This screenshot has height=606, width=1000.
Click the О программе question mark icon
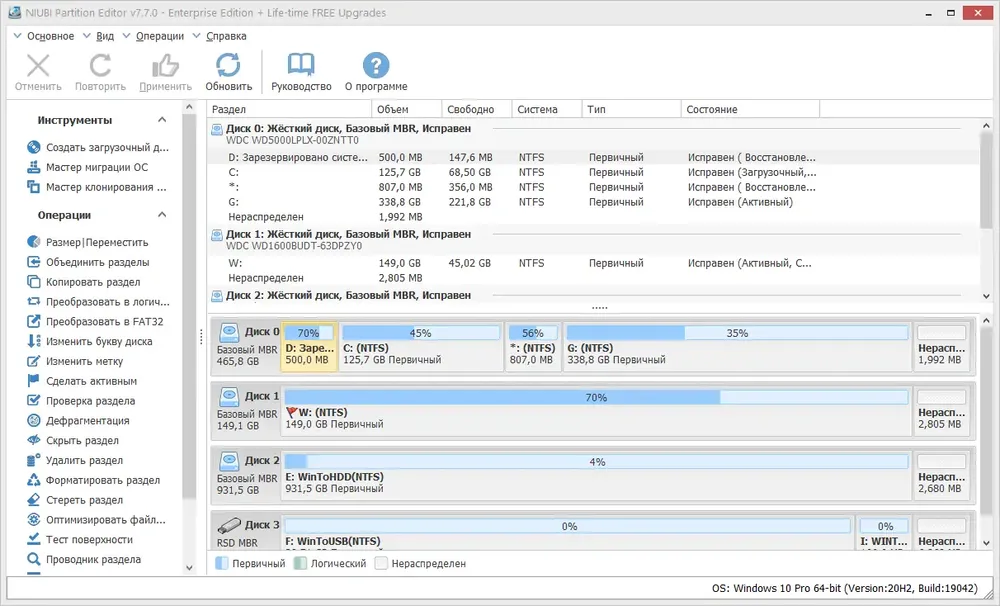pos(376,65)
